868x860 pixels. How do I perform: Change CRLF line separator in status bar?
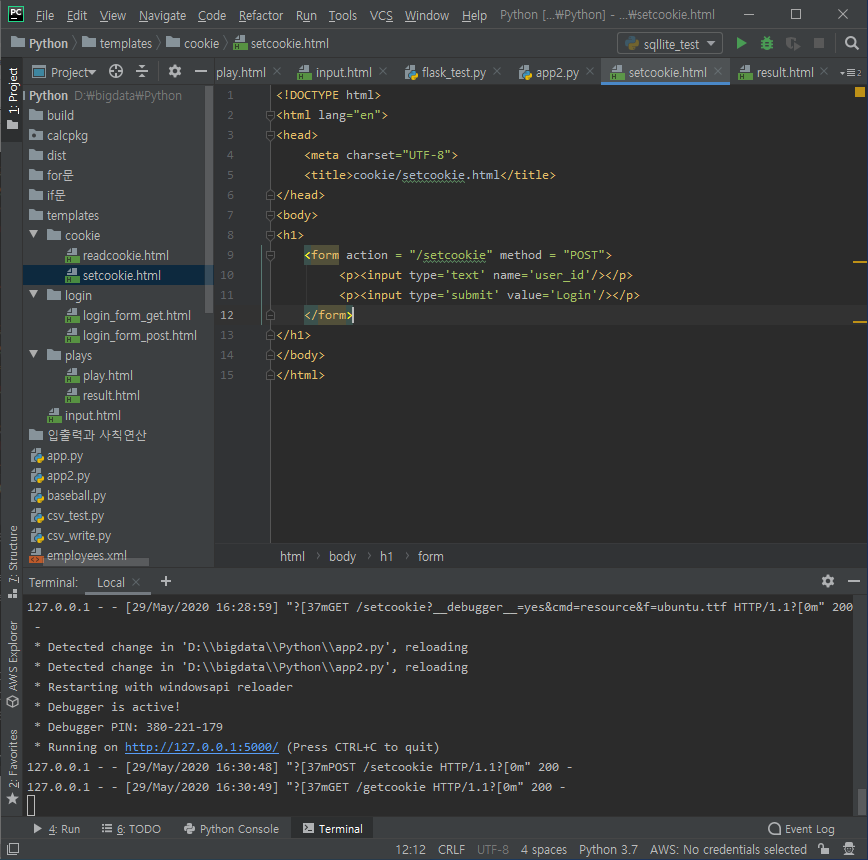point(451,849)
